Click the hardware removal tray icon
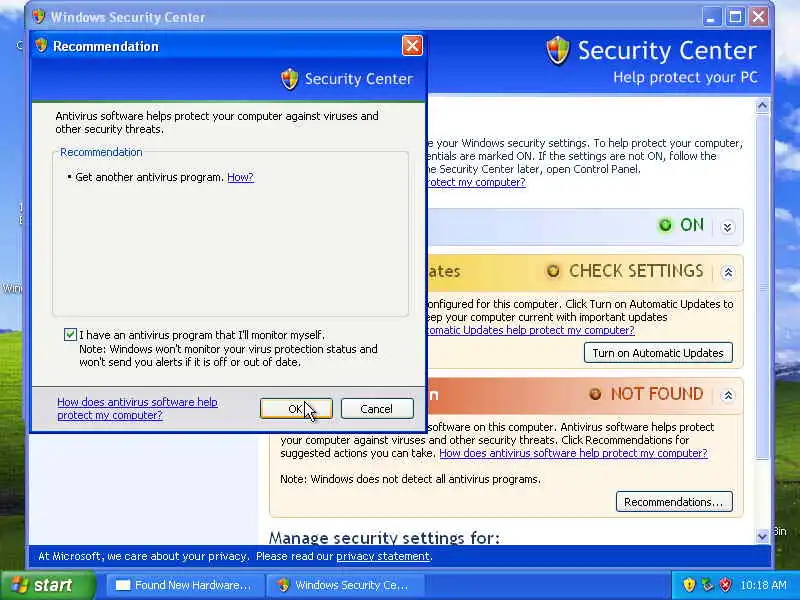 (x=707, y=585)
